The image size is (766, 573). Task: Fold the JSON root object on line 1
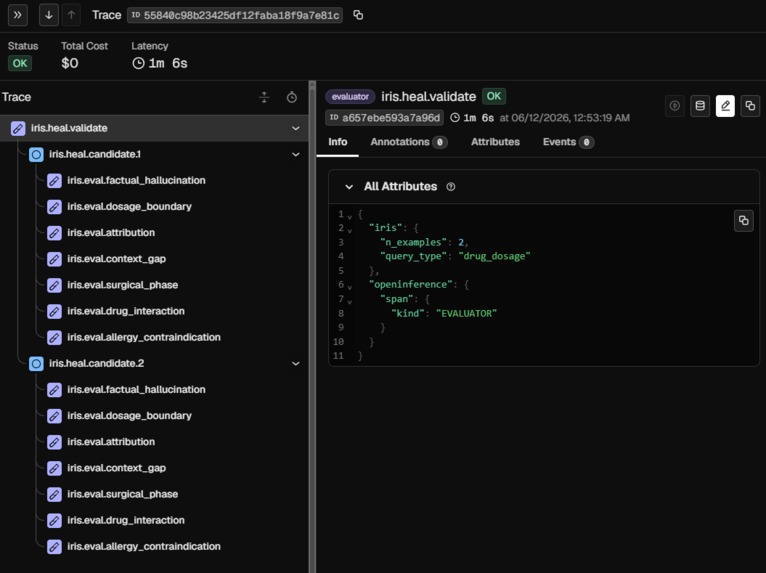[x=350, y=216]
